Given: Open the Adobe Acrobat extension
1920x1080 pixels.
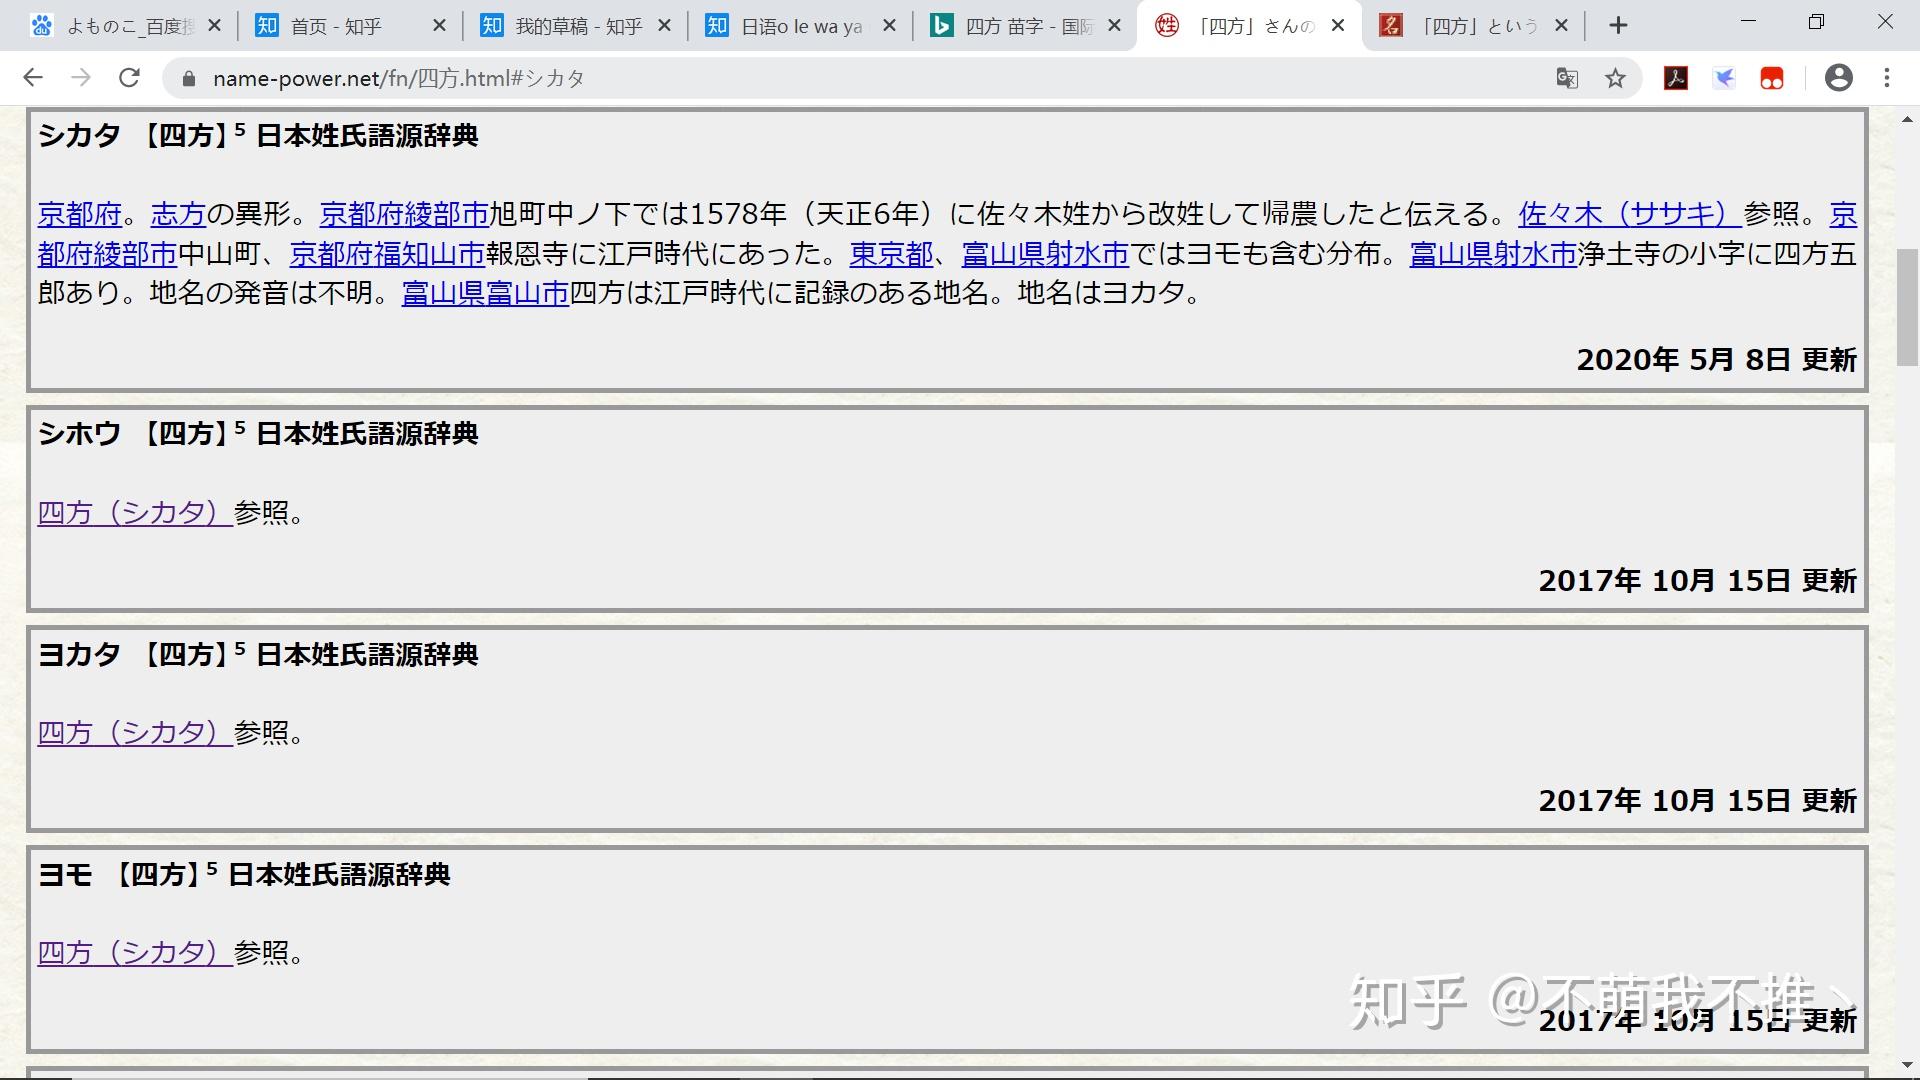Looking at the screenshot, I should pos(1676,78).
